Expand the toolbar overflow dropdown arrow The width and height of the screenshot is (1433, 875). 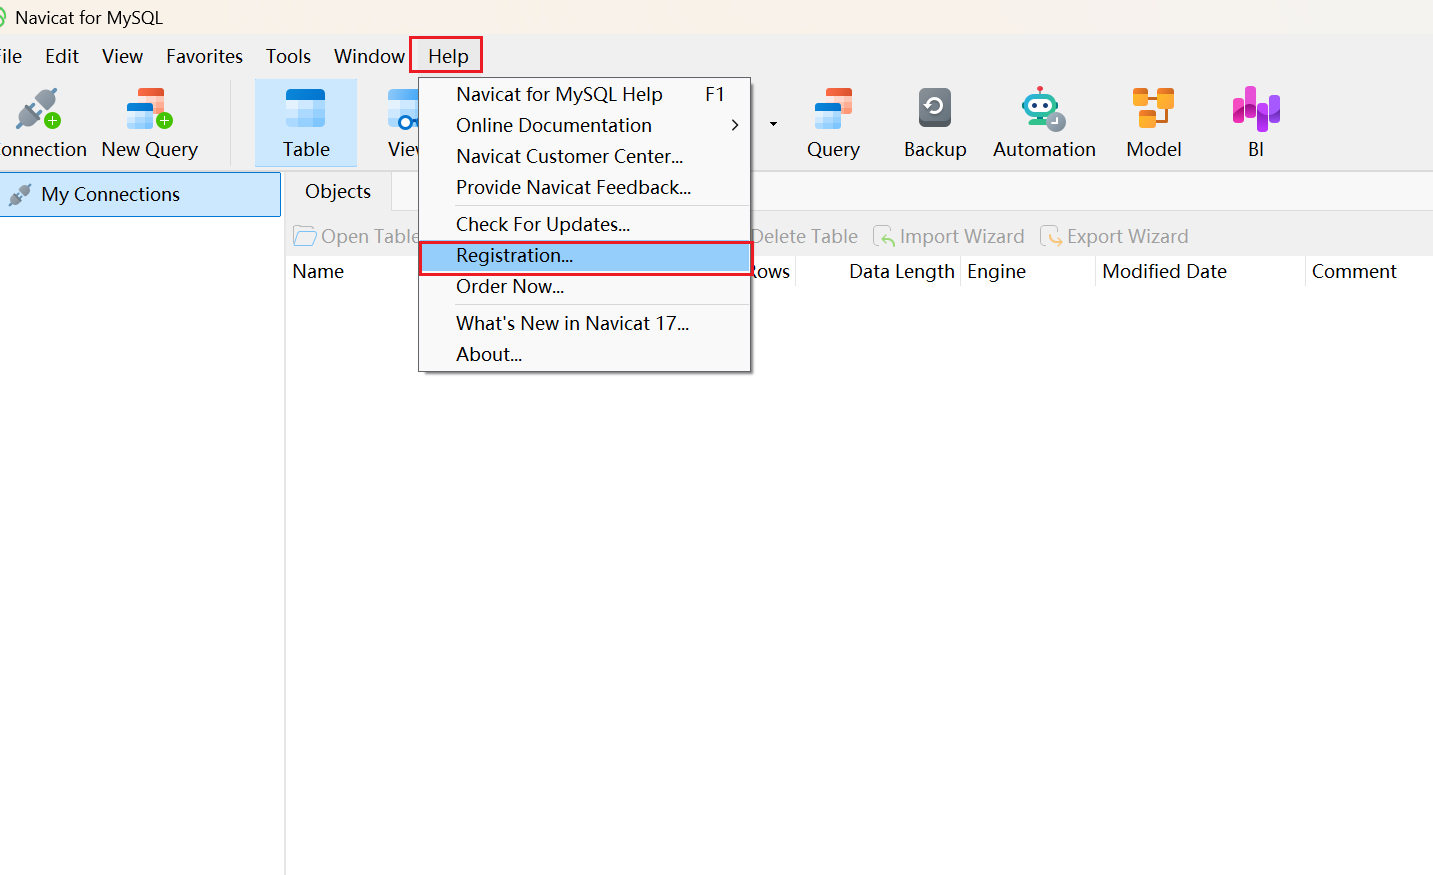tap(773, 124)
